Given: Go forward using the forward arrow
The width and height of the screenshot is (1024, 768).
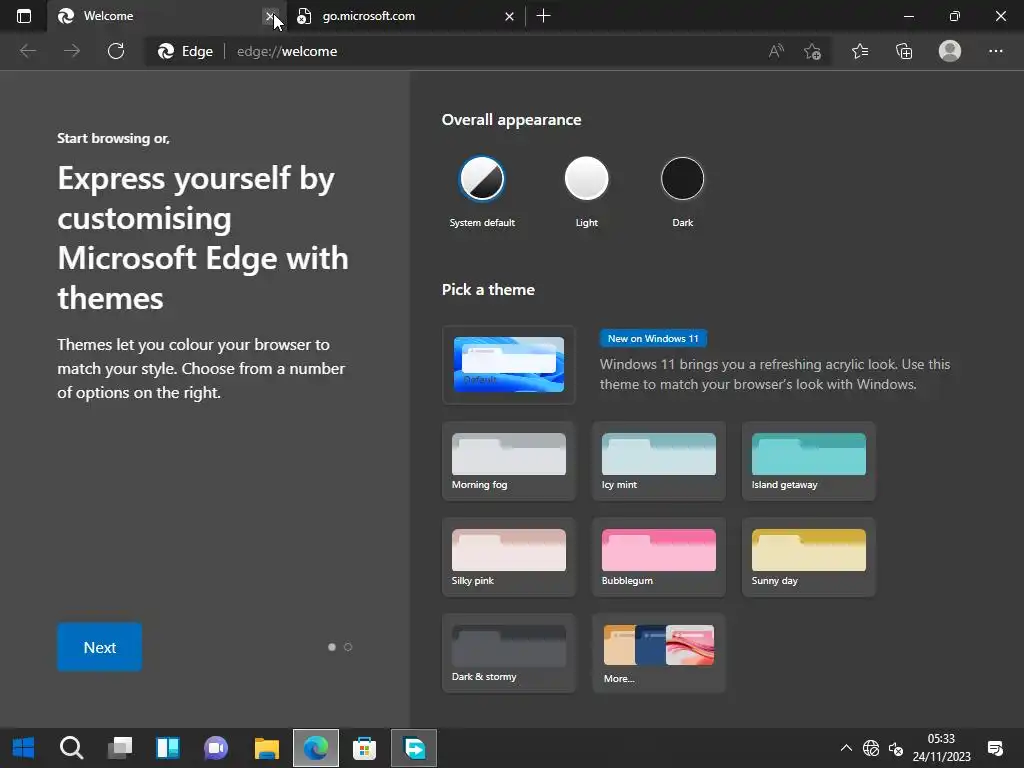Looking at the screenshot, I should click(72, 51).
